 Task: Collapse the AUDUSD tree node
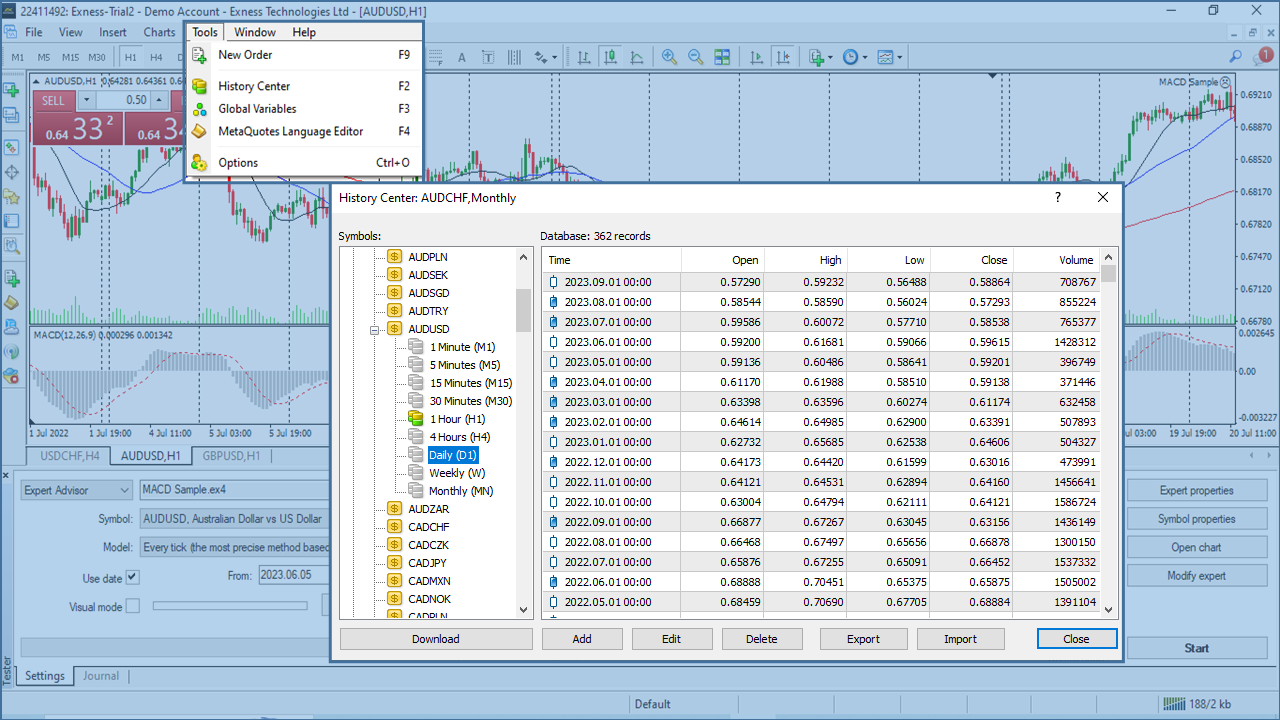pos(376,329)
